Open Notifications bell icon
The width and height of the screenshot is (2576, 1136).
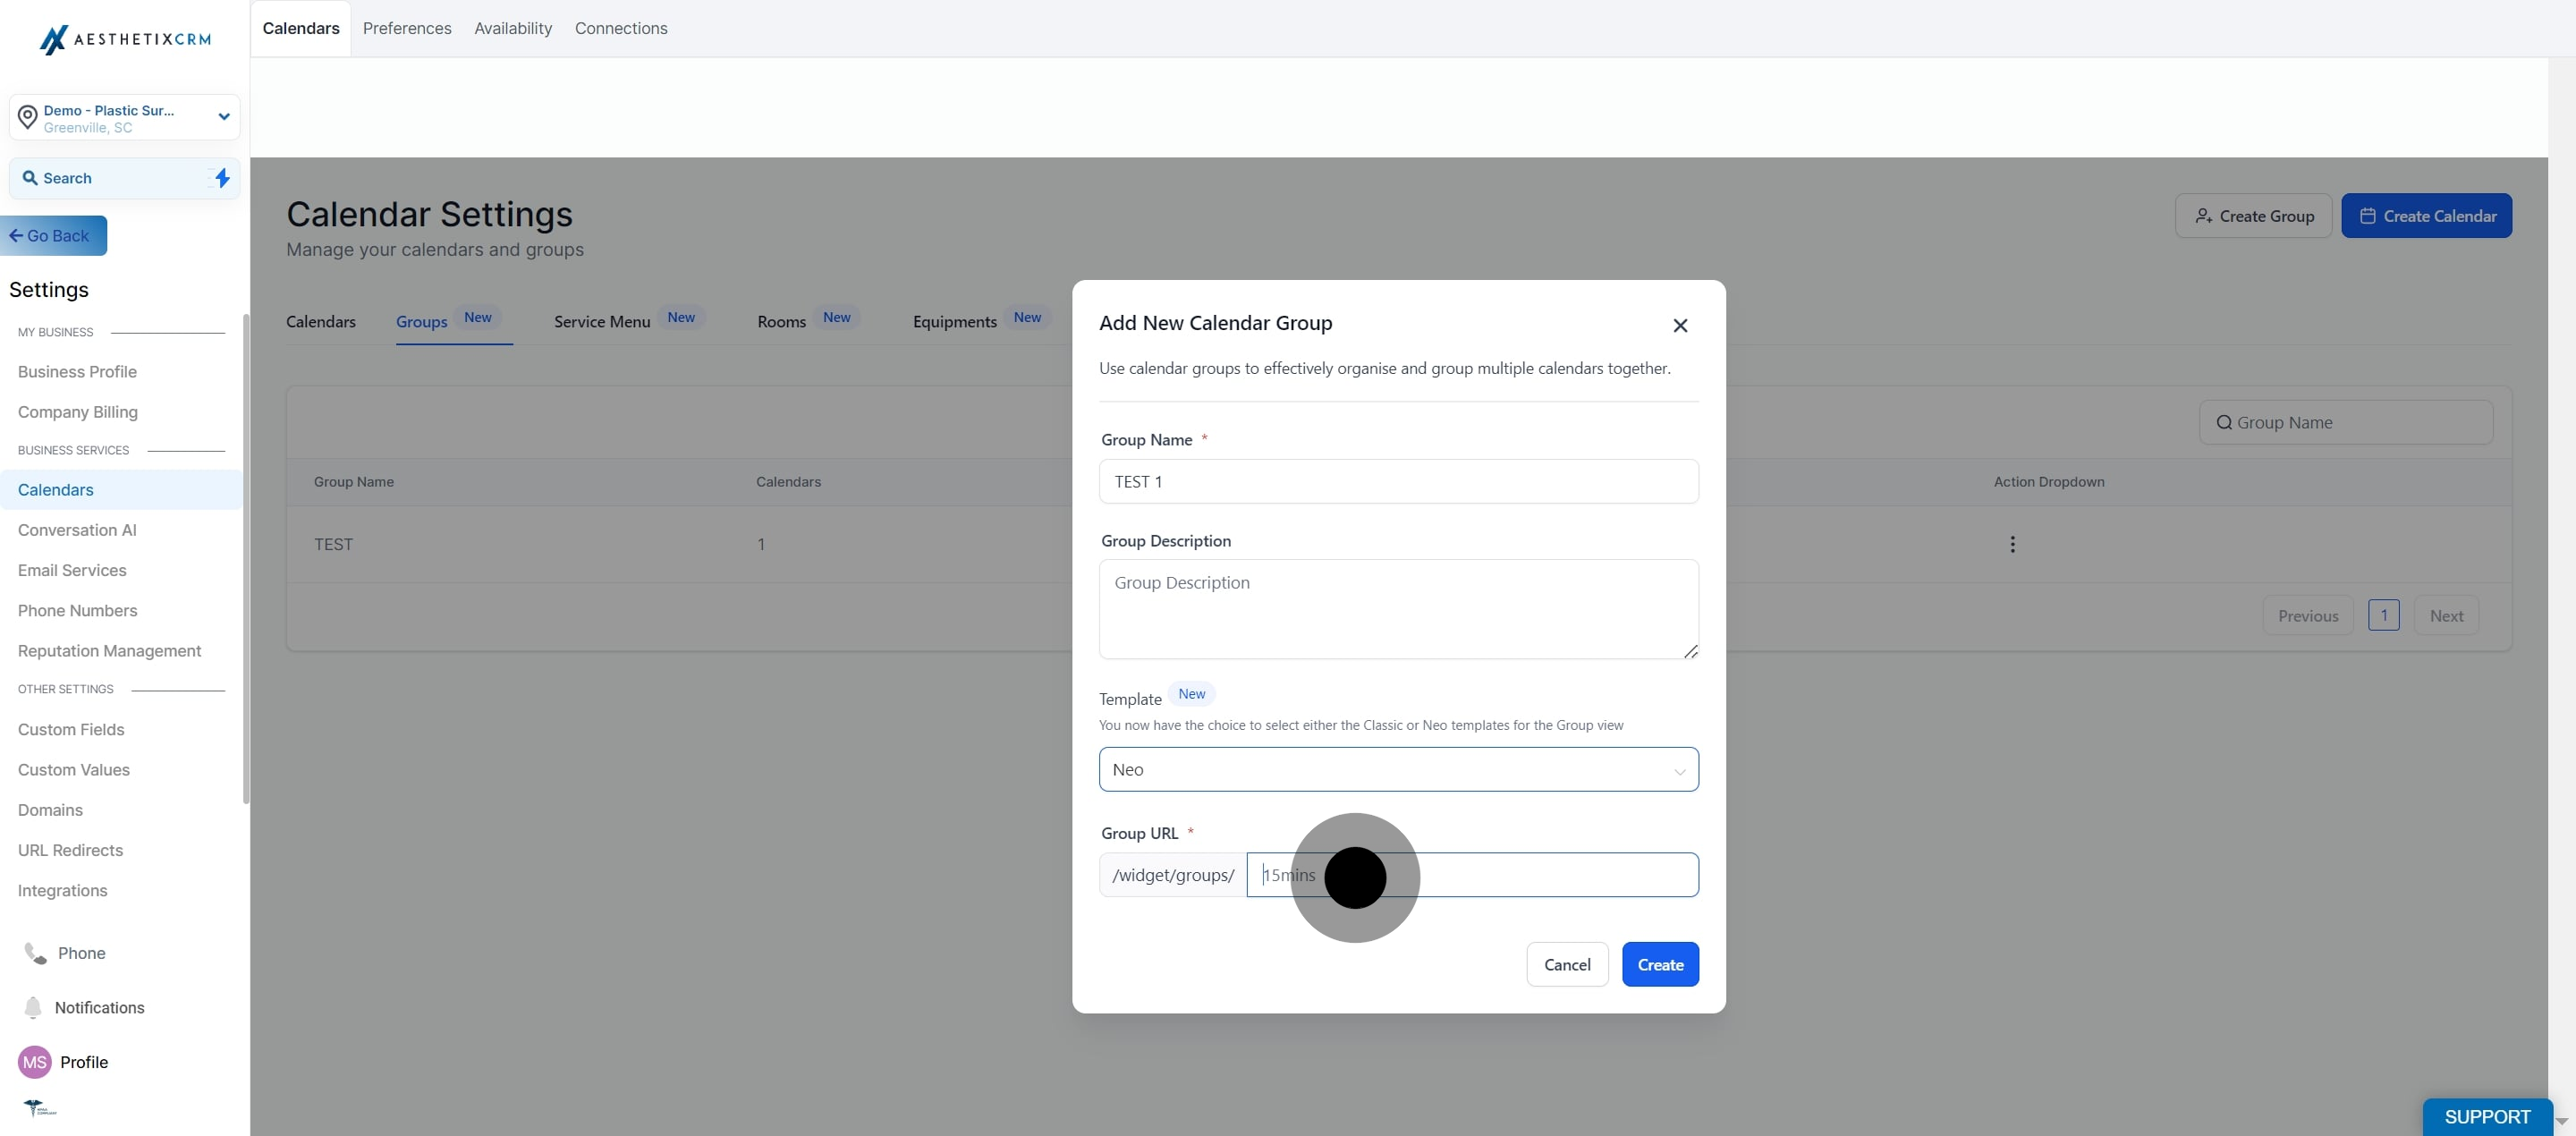pos(33,1007)
